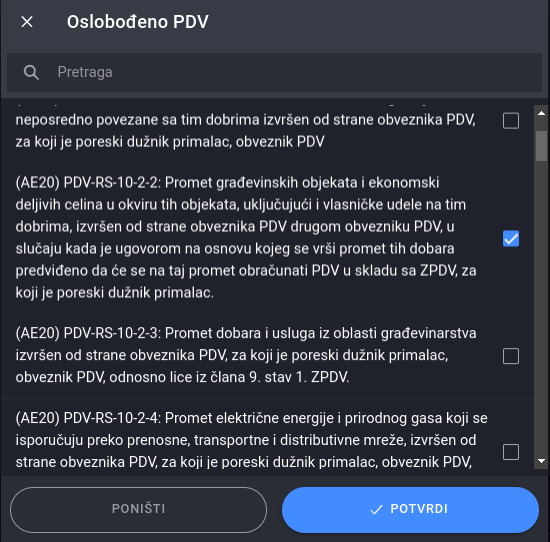Close the Oslobođeno PDV dialog
Image resolution: width=550 pixels, height=542 pixels.
(27, 22)
